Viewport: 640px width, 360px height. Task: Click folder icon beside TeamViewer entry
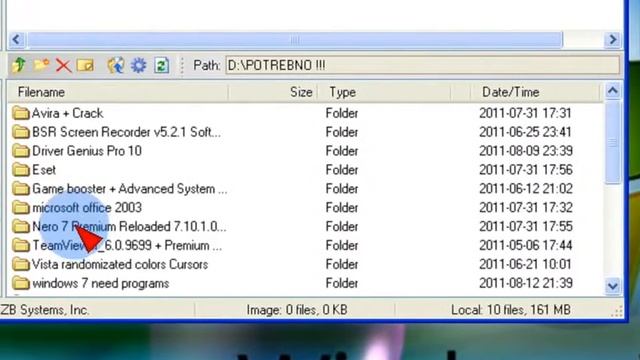(20, 245)
